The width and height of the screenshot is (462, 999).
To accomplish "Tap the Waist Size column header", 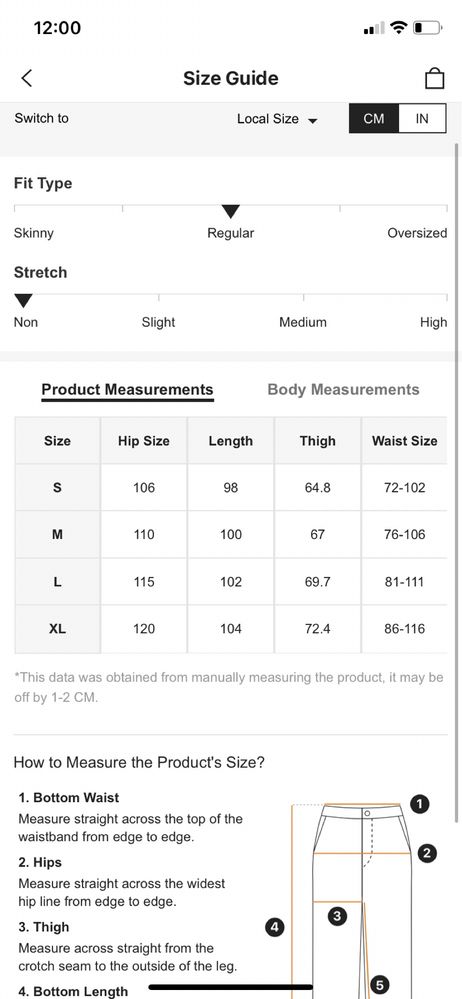I will click(405, 441).
